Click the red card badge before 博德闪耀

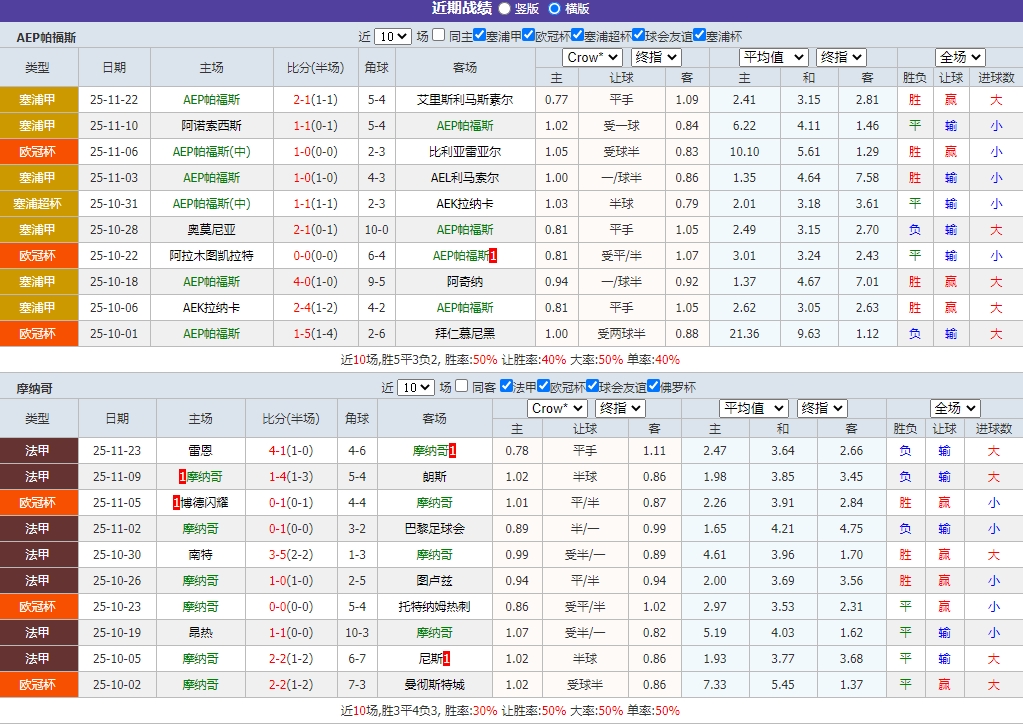tap(176, 502)
